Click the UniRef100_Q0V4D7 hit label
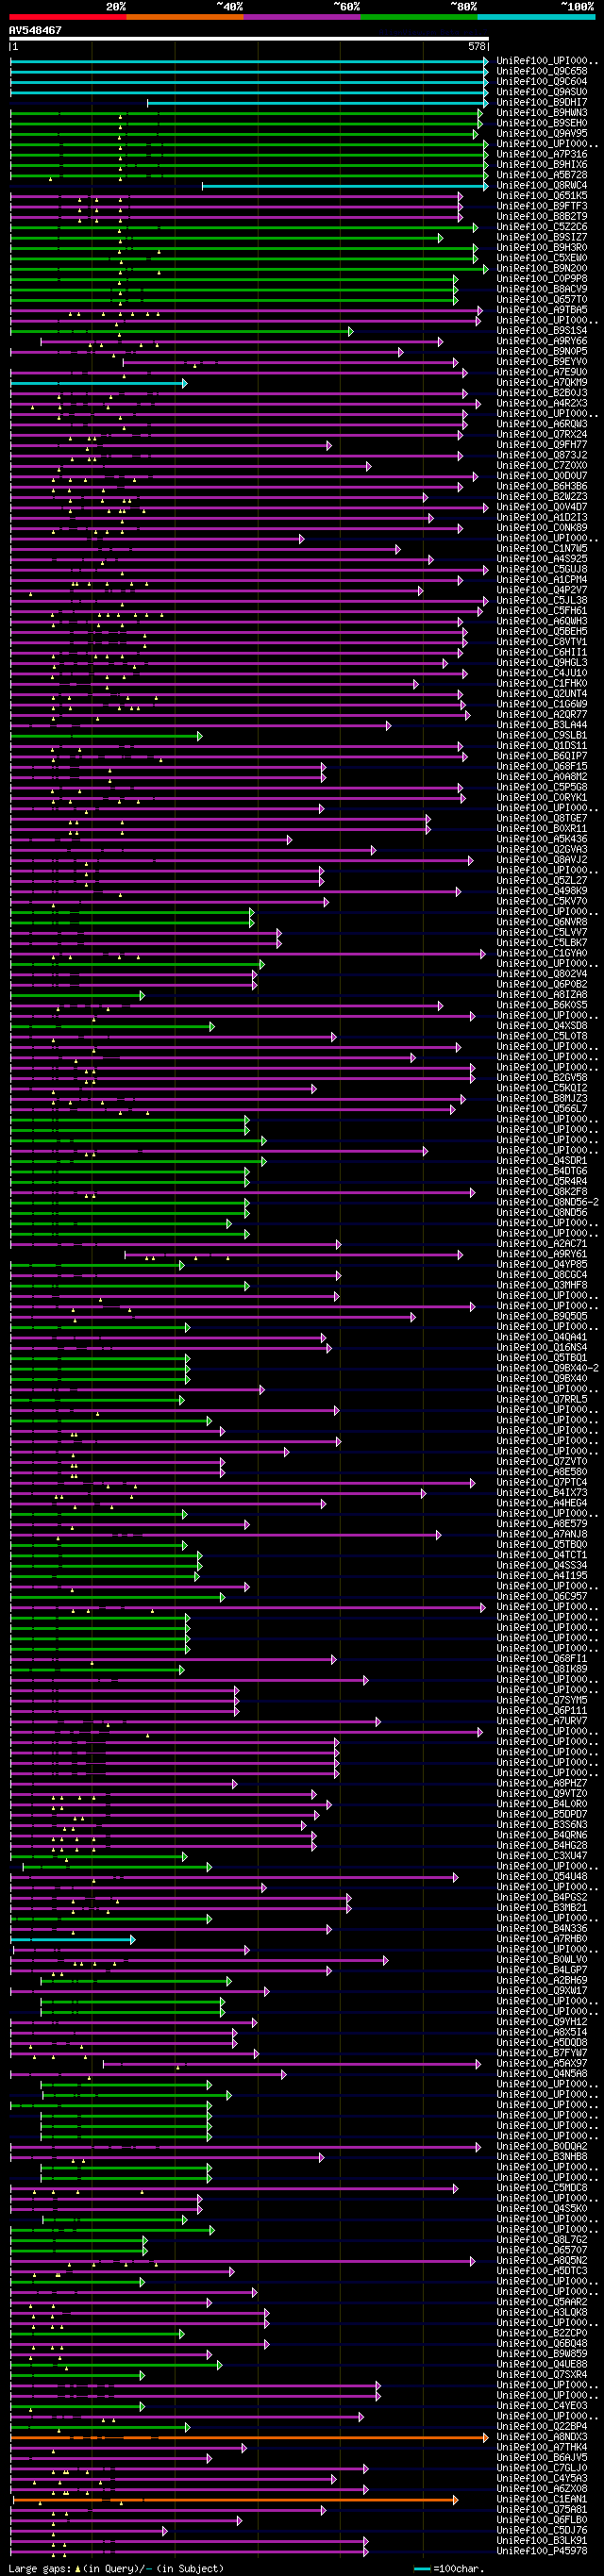This screenshot has width=604, height=2576. [x=542, y=507]
